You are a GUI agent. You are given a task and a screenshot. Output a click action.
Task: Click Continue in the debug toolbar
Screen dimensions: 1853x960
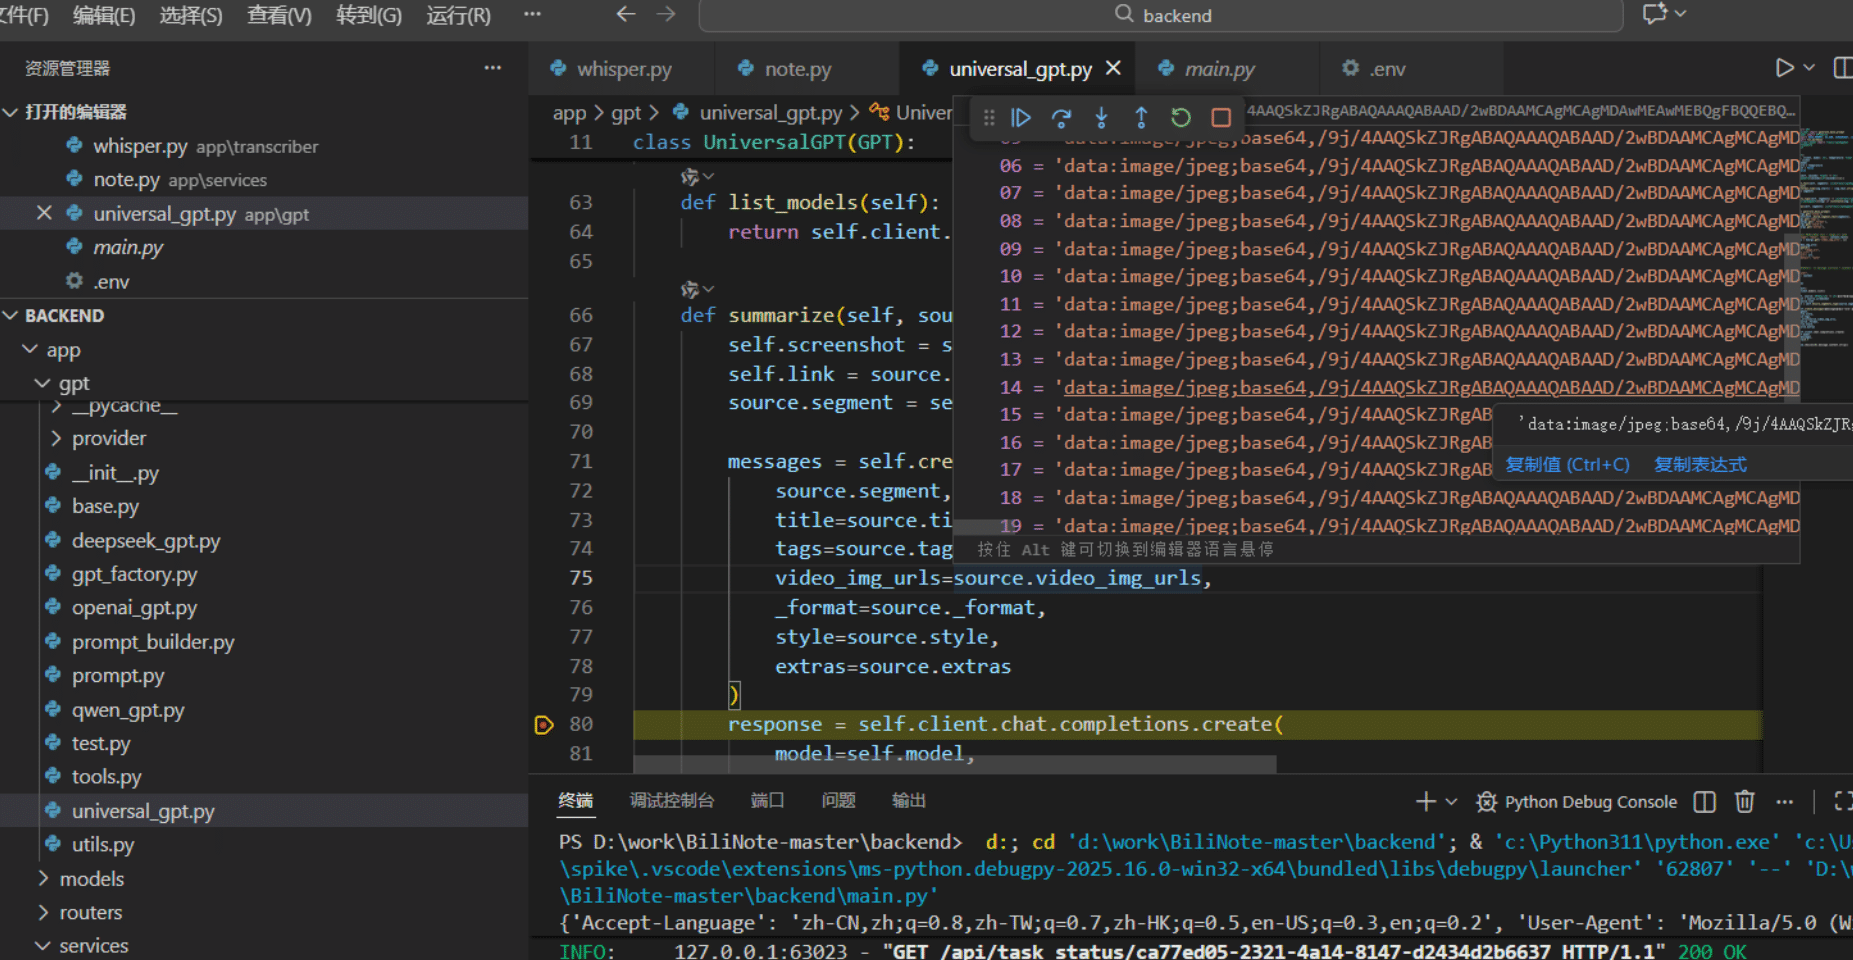pyautogui.click(x=1021, y=118)
